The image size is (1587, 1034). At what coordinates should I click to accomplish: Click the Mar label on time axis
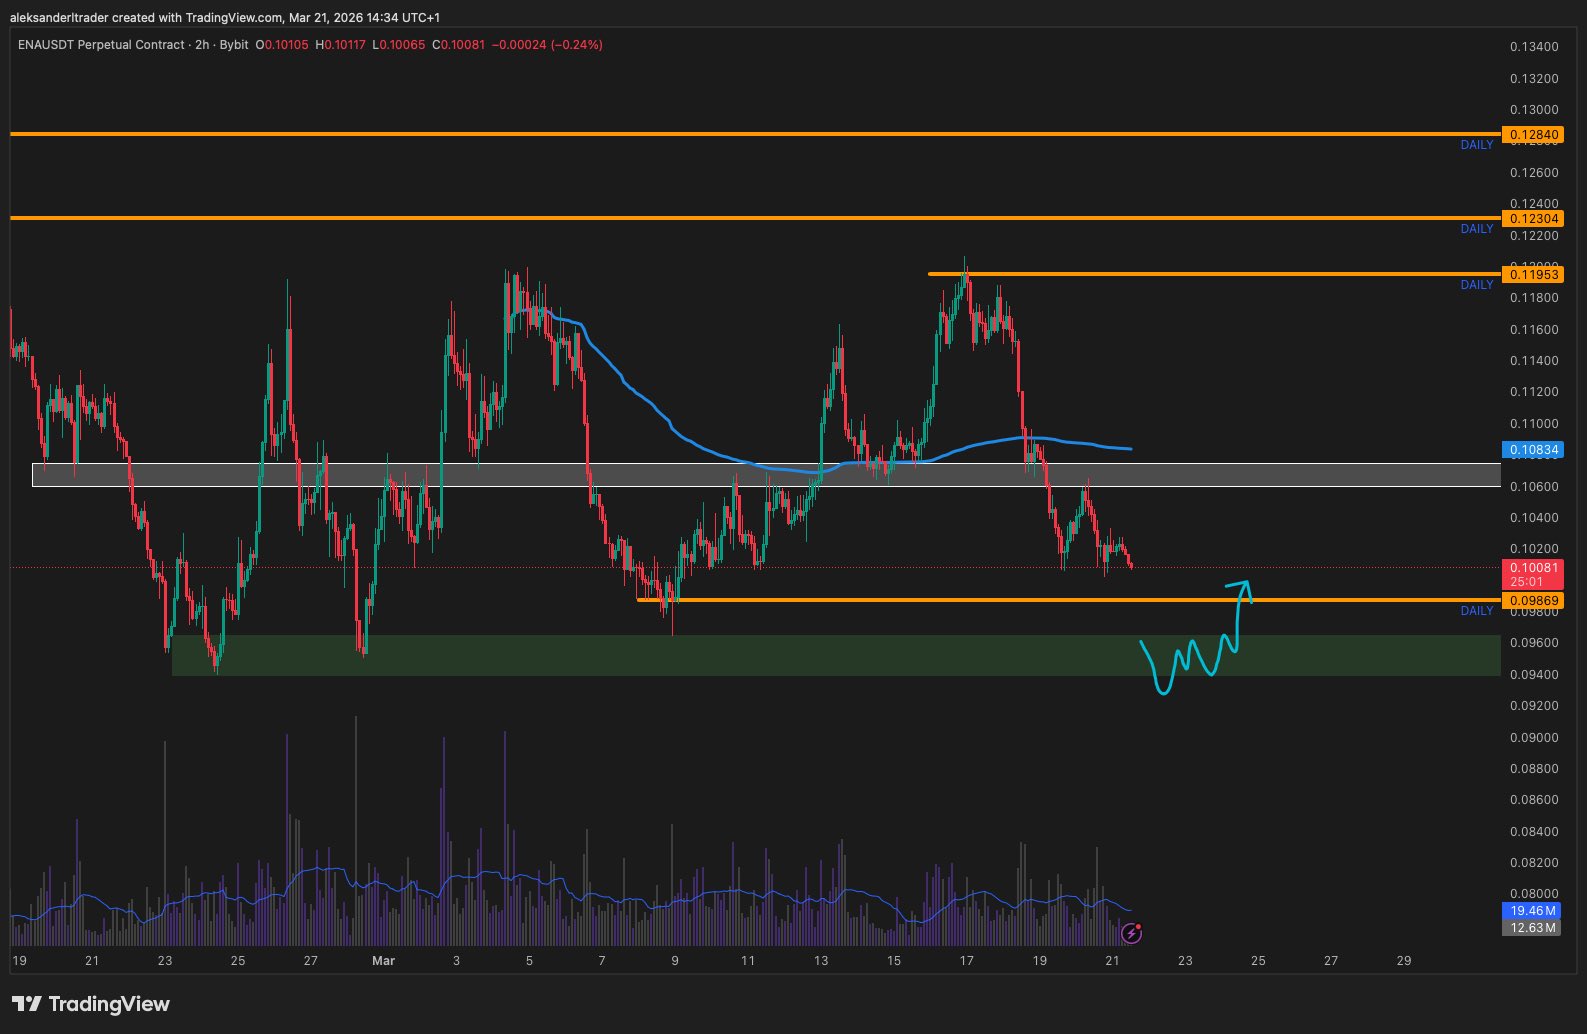(383, 961)
